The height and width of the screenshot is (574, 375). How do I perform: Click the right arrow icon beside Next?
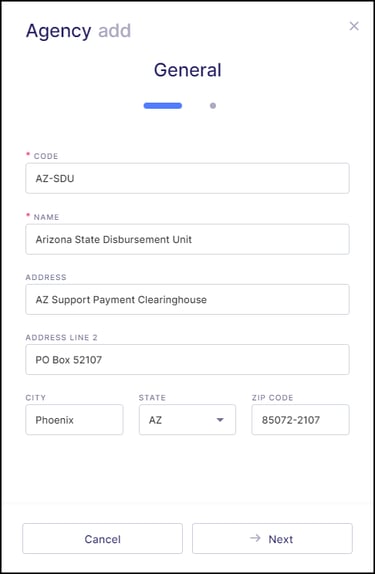click(255, 538)
